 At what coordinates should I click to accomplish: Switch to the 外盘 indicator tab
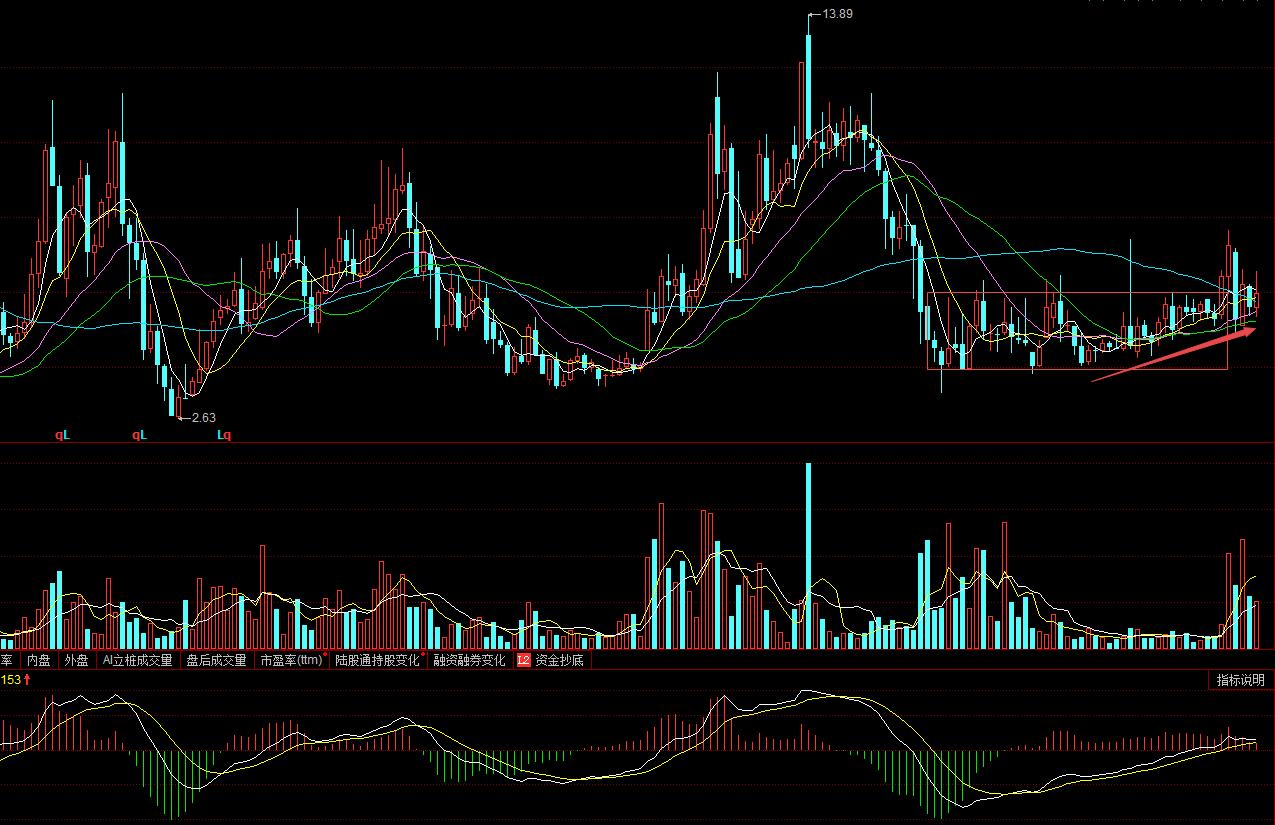(76, 661)
